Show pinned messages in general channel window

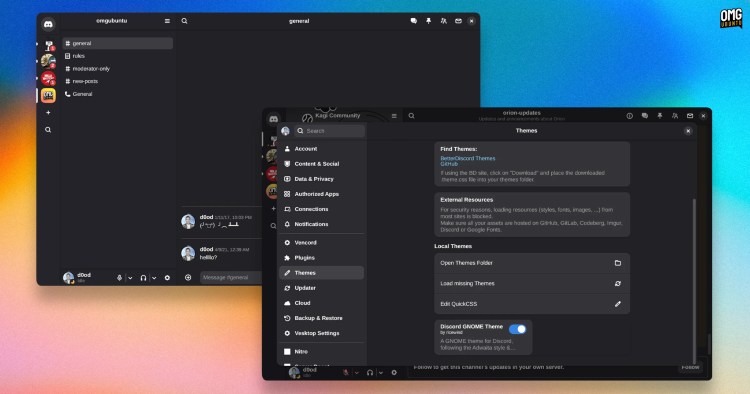click(429, 21)
